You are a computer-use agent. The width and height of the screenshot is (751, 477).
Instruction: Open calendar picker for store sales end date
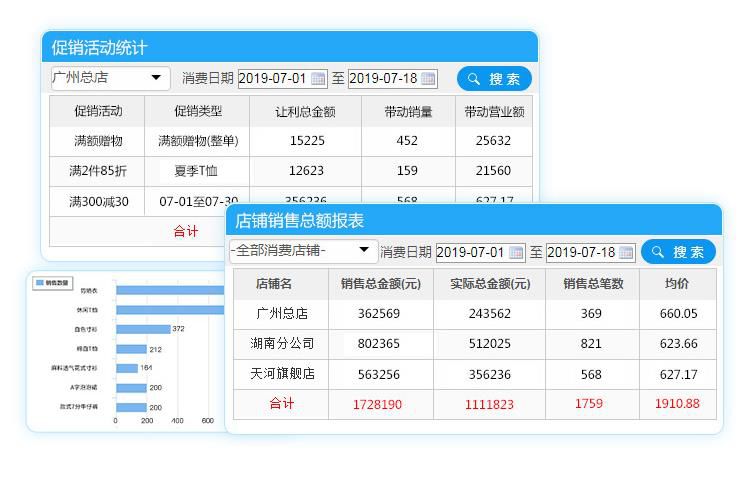point(626,252)
